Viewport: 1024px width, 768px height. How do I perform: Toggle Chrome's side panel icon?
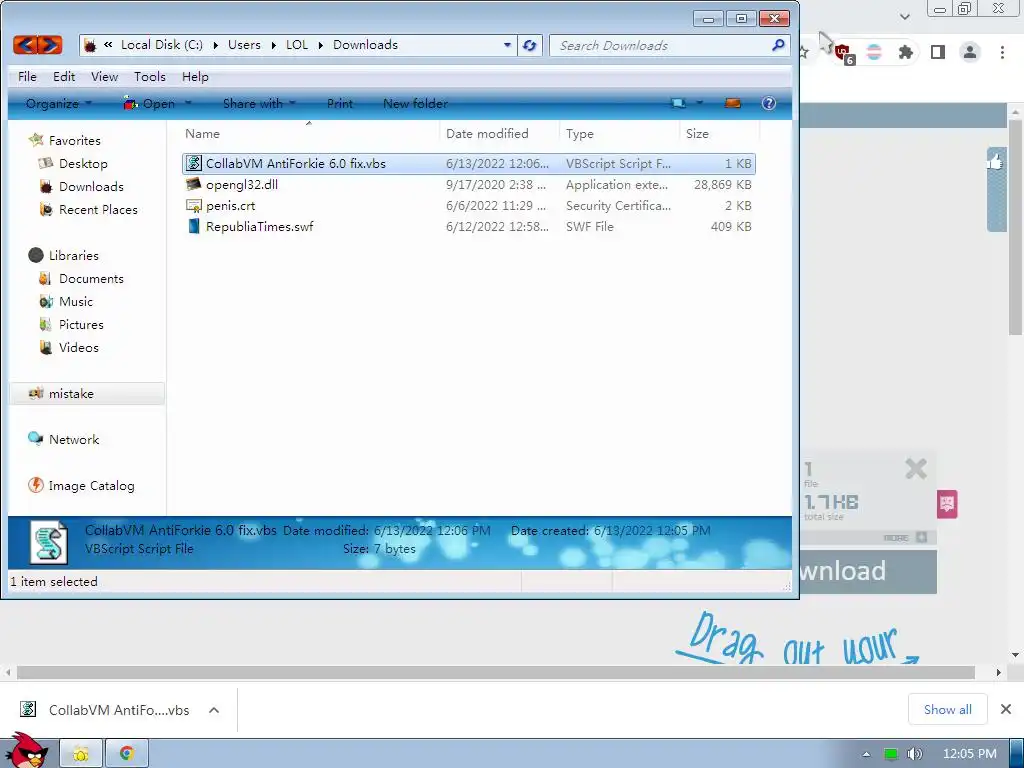[x=938, y=52]
